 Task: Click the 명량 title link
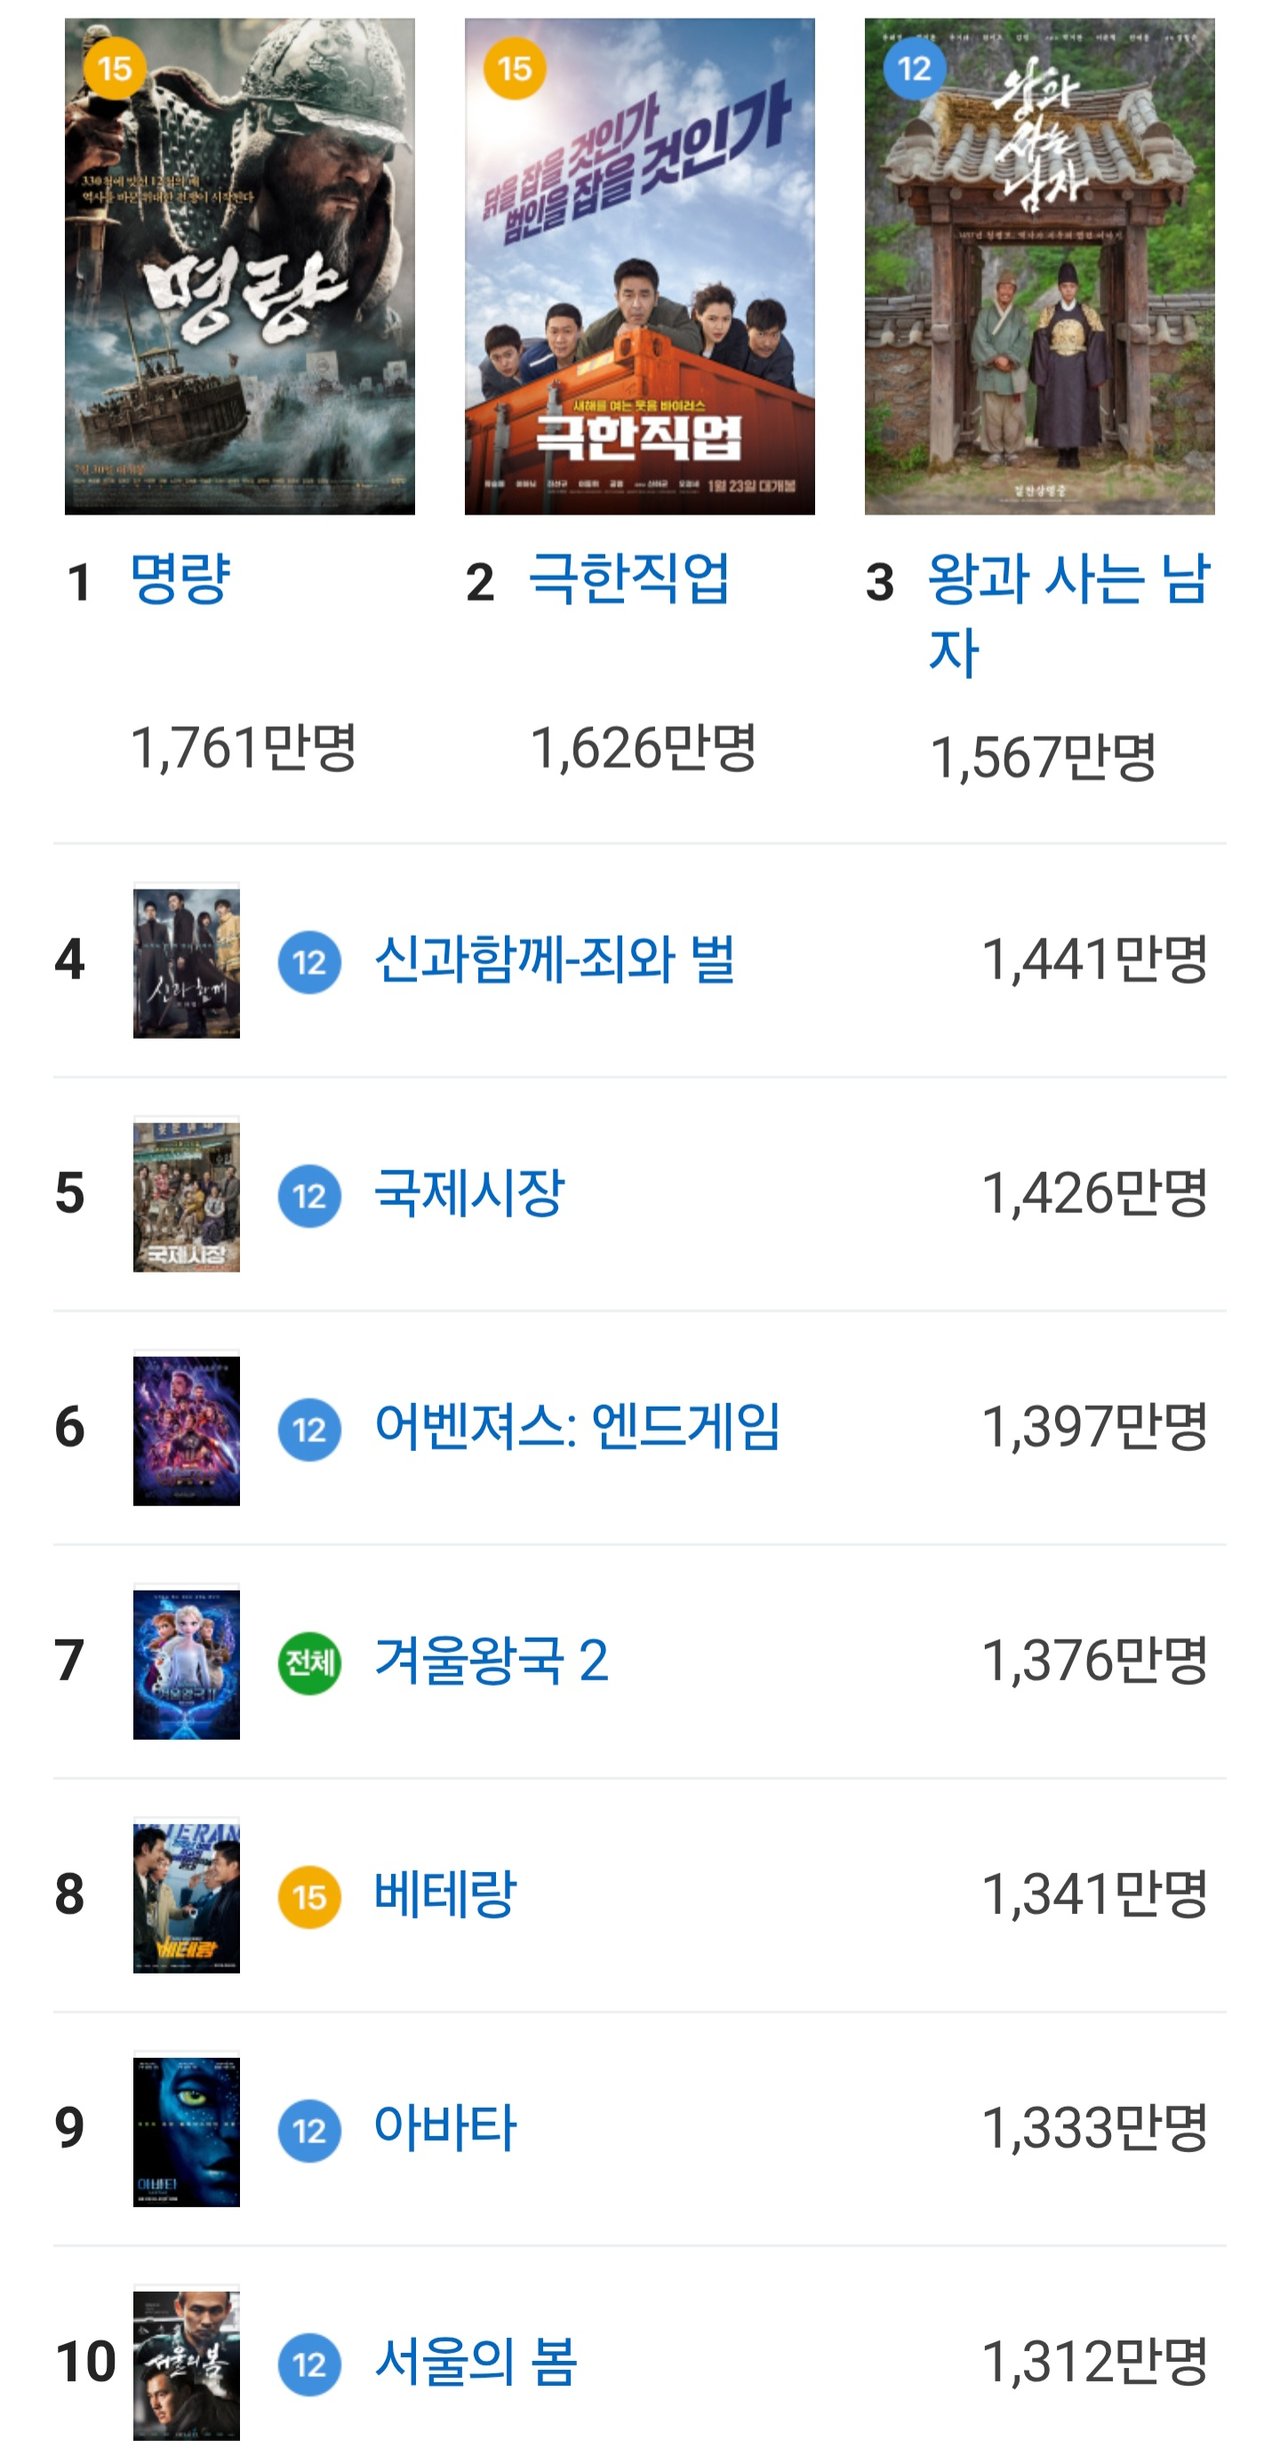pyautogui.click(x=181, y=579)
